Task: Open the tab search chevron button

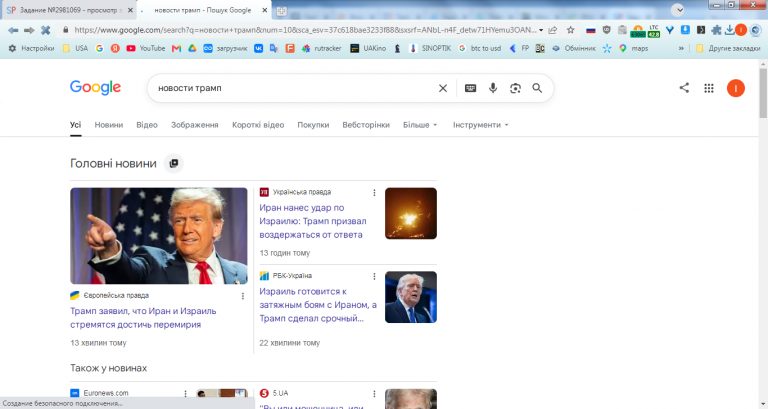Action: tap(677, 10)
